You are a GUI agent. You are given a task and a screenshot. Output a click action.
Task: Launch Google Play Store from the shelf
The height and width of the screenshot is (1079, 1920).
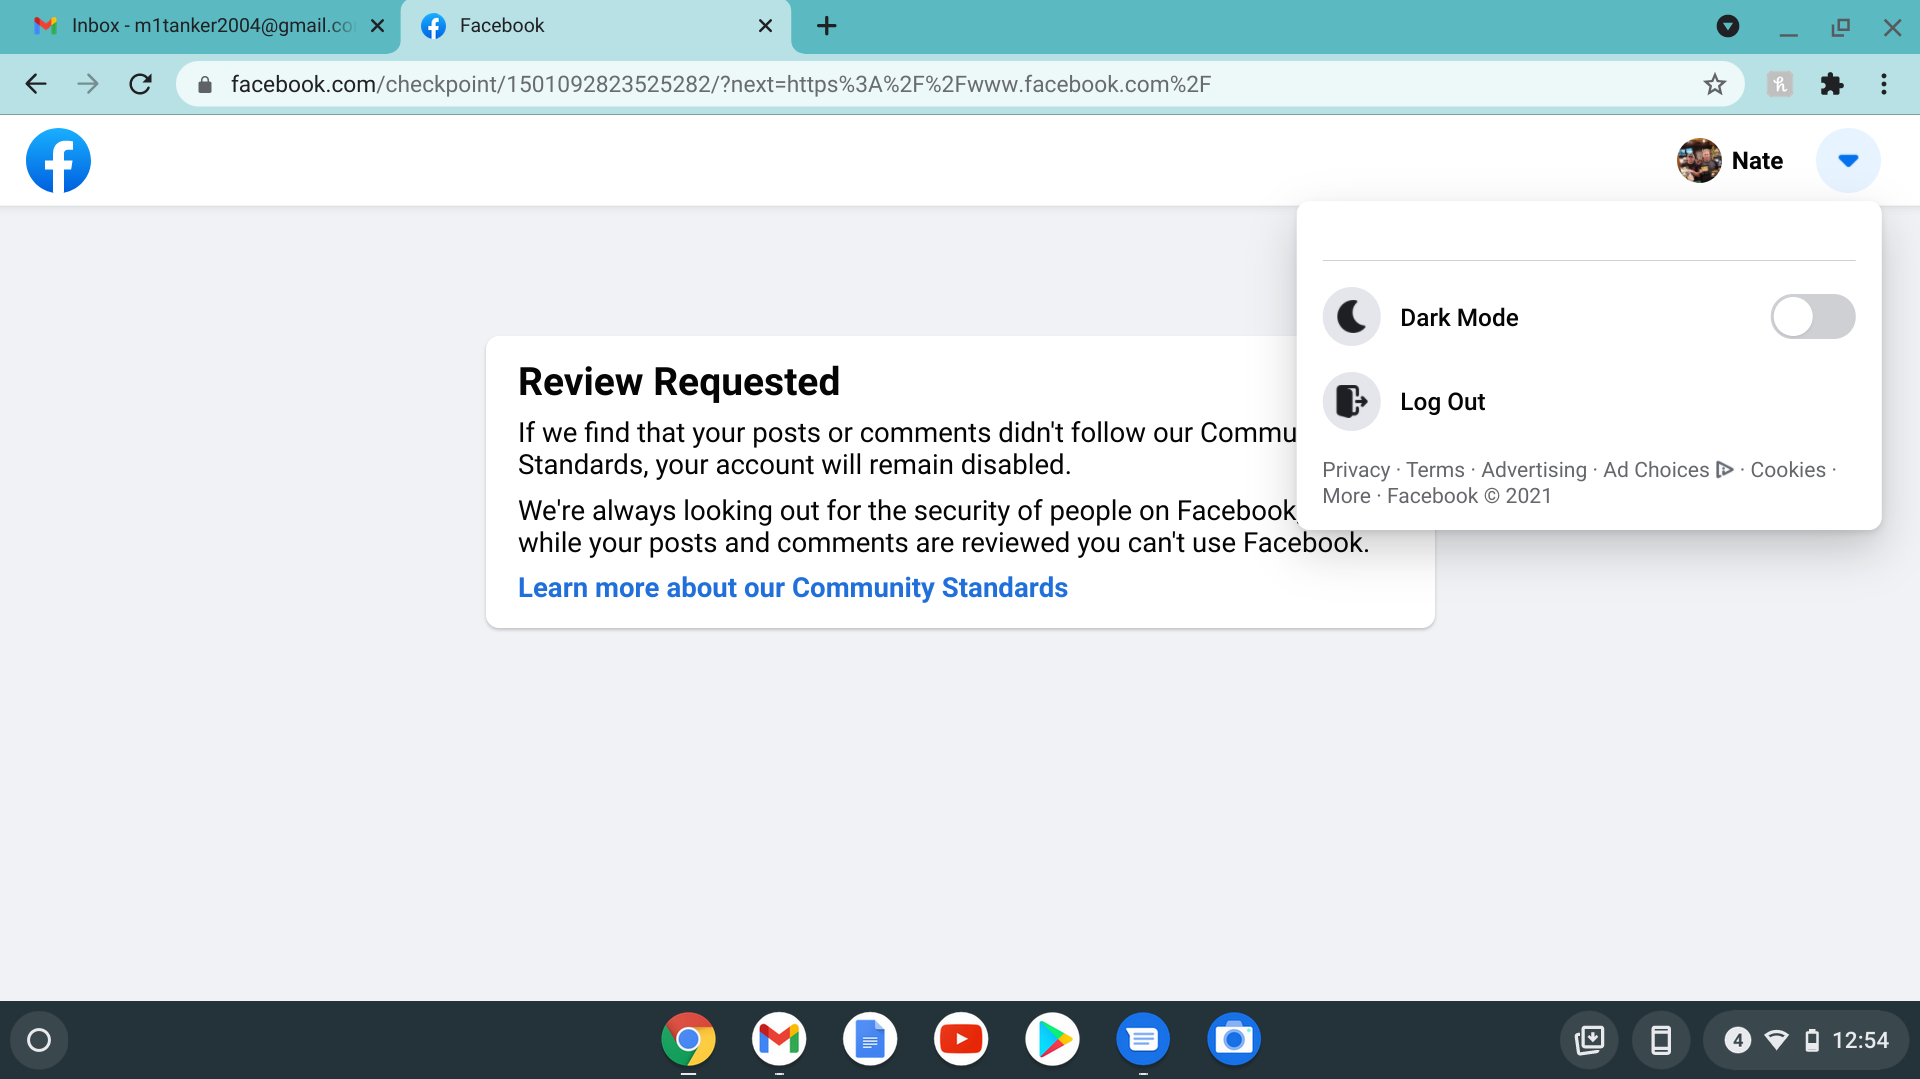point(1051,1040)
